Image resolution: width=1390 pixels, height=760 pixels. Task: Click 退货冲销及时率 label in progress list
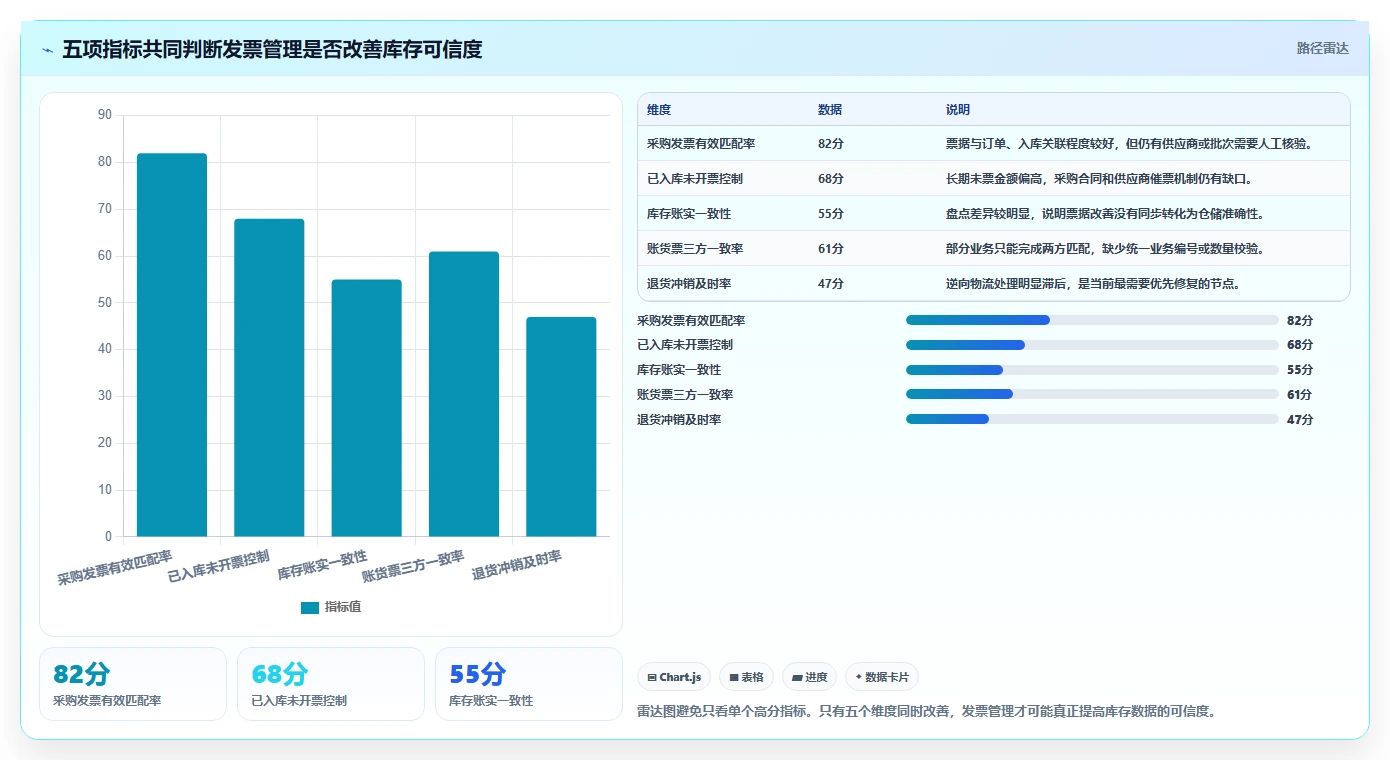point(679,420)
